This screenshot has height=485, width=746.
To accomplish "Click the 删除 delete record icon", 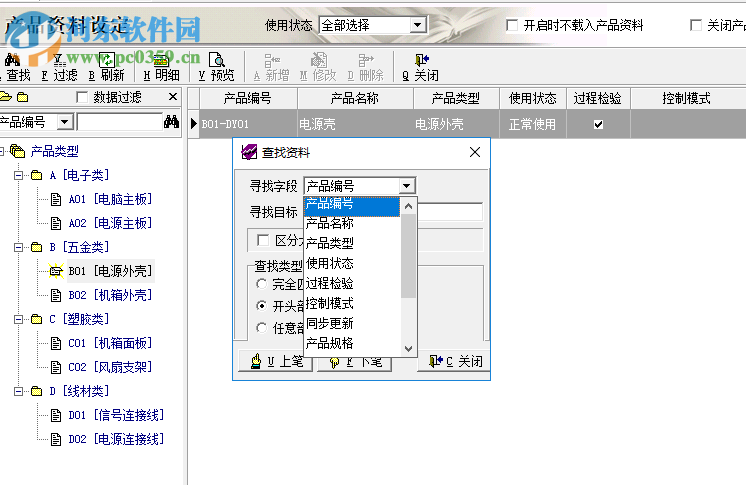I will click(365, 60).
